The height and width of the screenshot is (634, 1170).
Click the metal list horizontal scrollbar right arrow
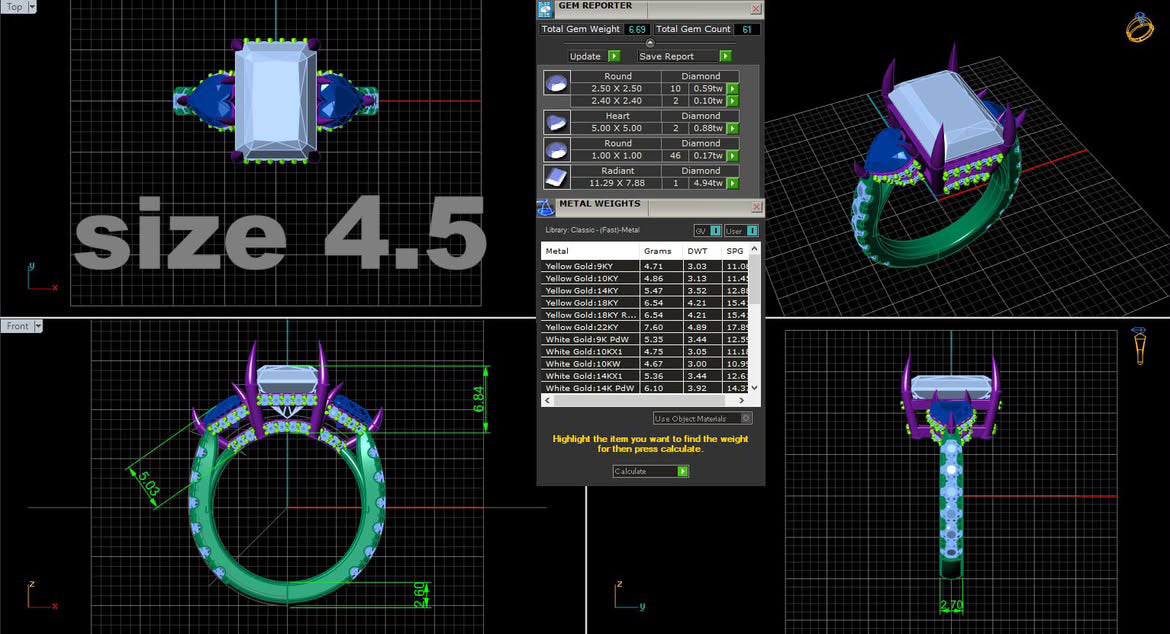coord(741,401)
